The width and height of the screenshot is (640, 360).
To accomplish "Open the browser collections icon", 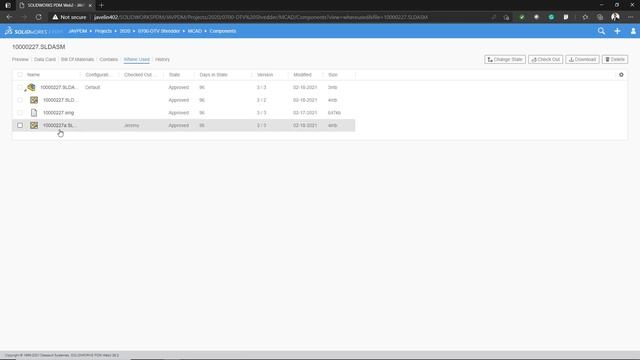I will tap(600, 17).
